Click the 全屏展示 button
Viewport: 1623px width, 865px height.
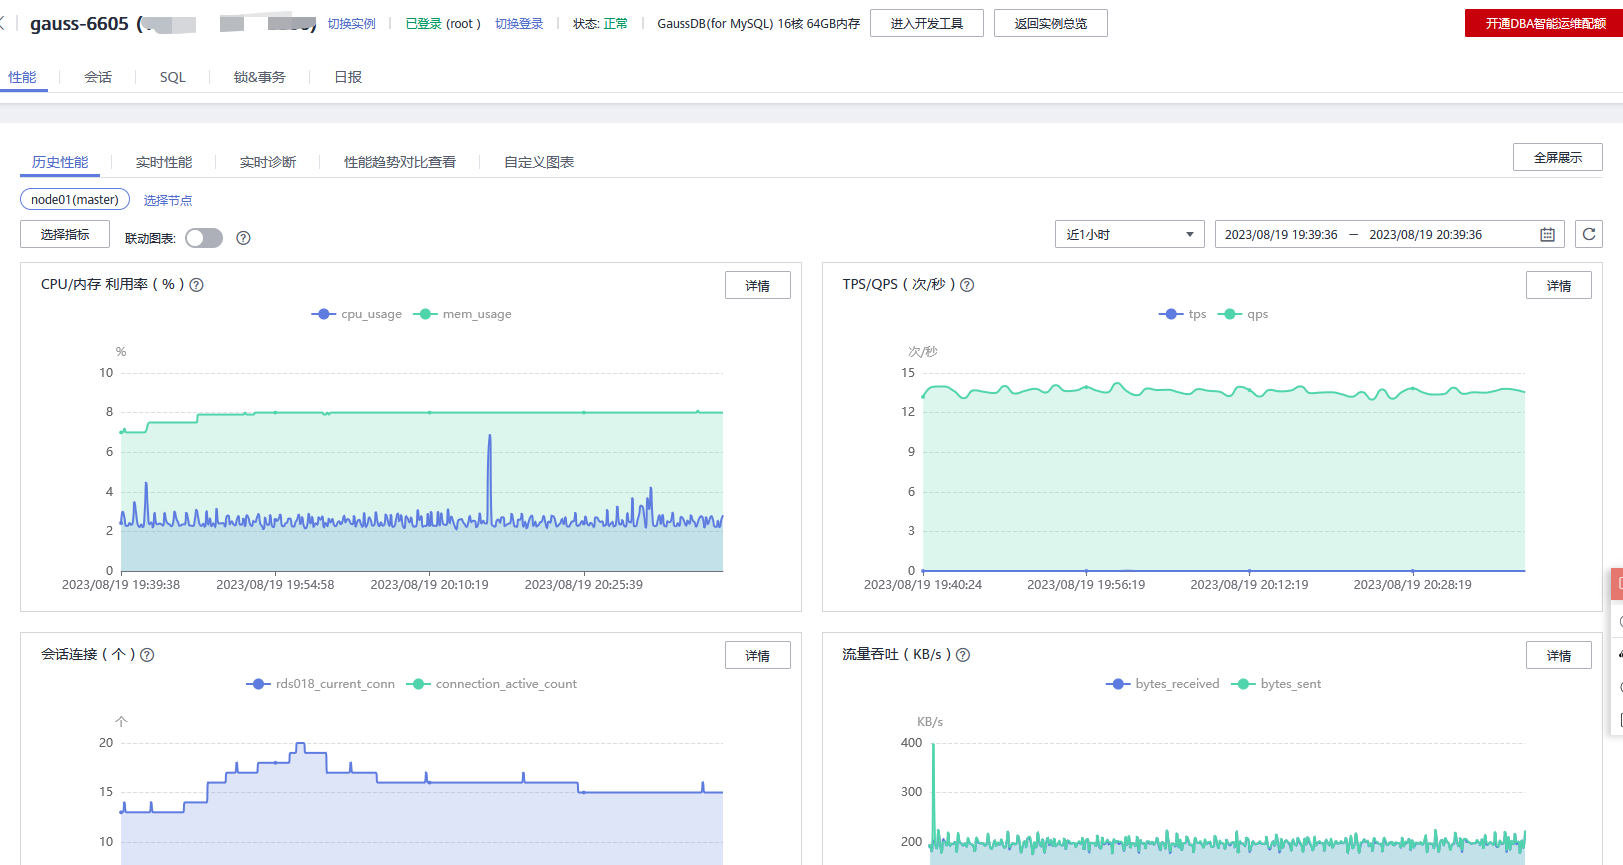[x=1557, y=158]
